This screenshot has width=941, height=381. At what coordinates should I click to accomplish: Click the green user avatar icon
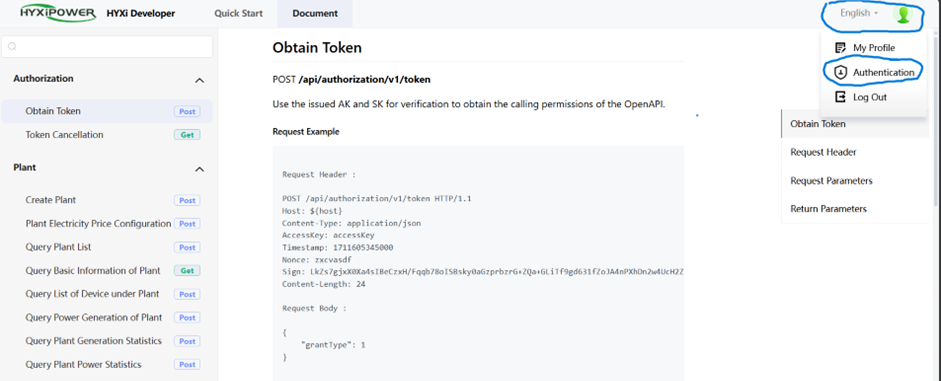pos(903,14)
